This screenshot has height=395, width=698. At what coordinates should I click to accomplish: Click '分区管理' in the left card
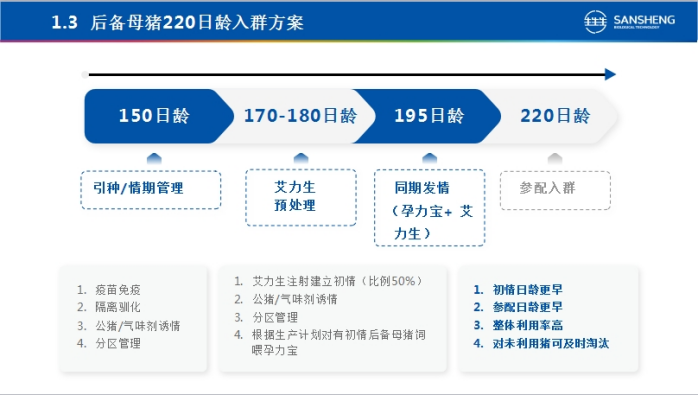coord(118,343)
